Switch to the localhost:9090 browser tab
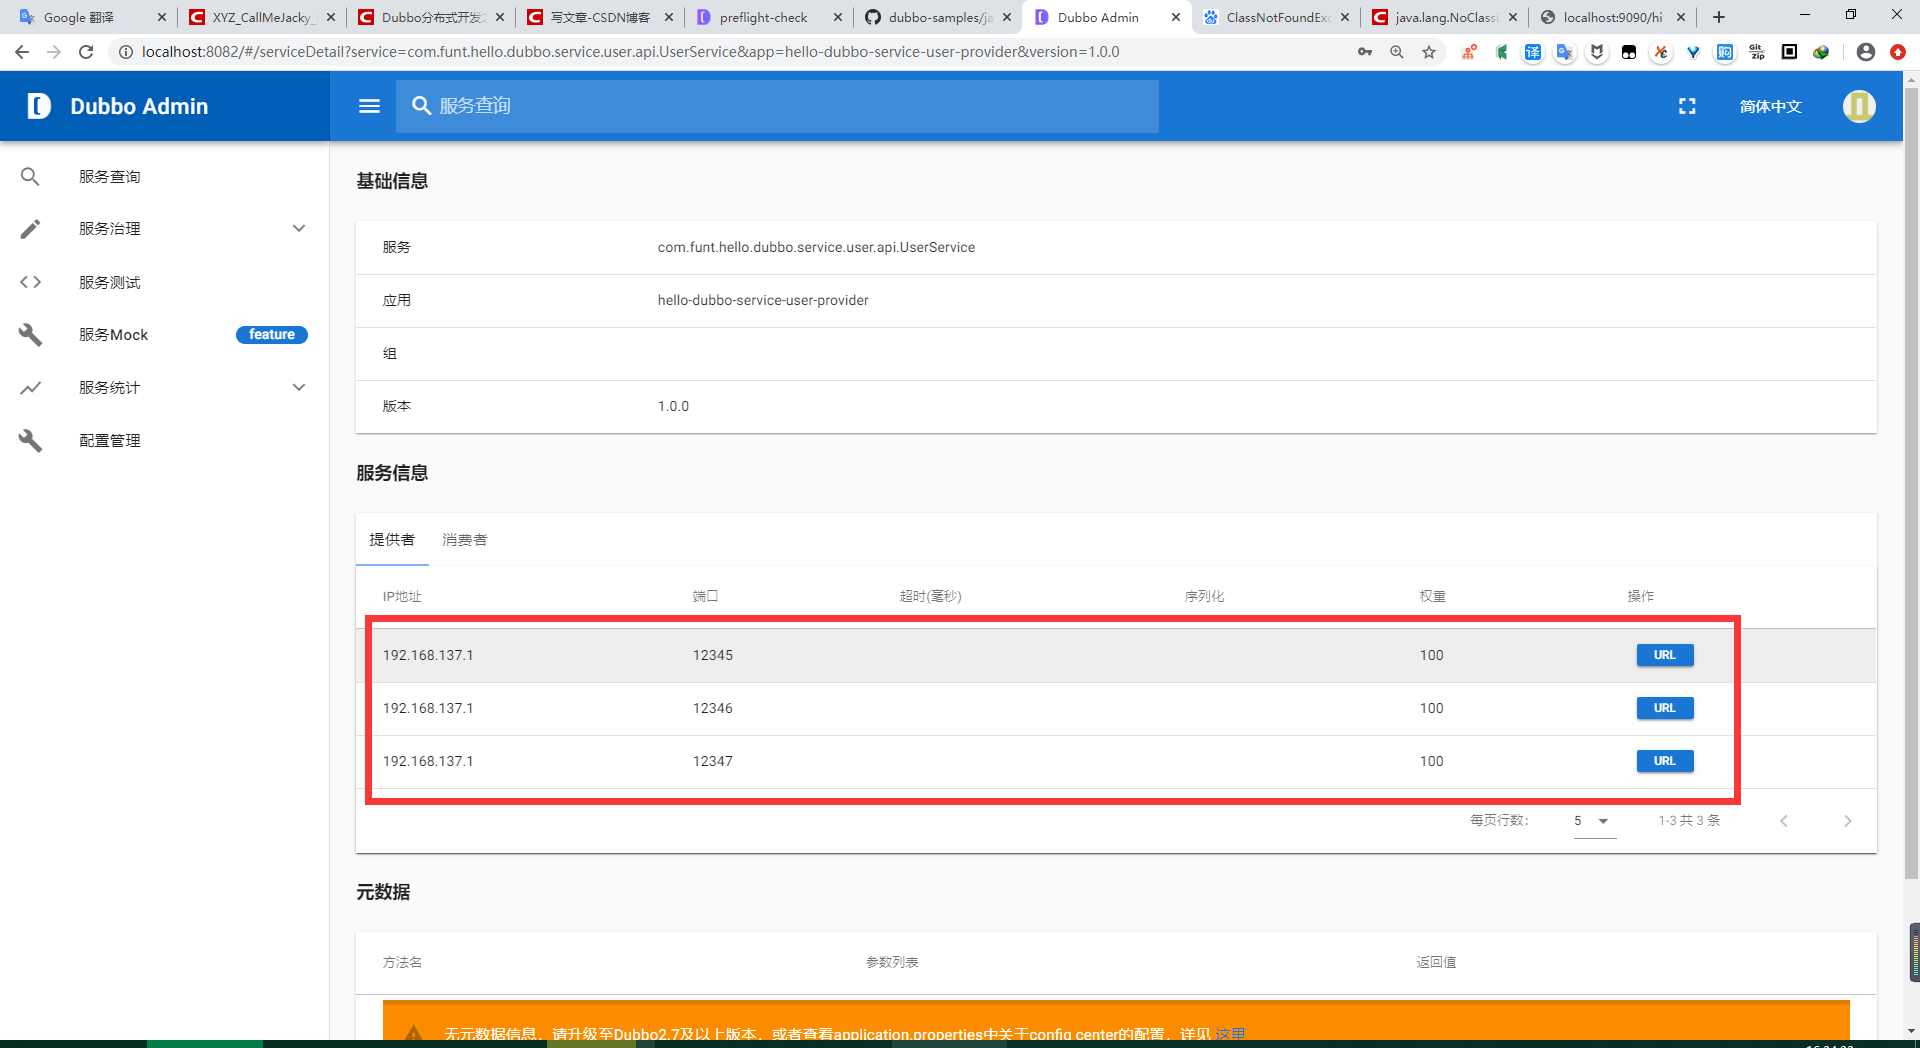1920x1048 pixels. click(x=1612, y=17)
